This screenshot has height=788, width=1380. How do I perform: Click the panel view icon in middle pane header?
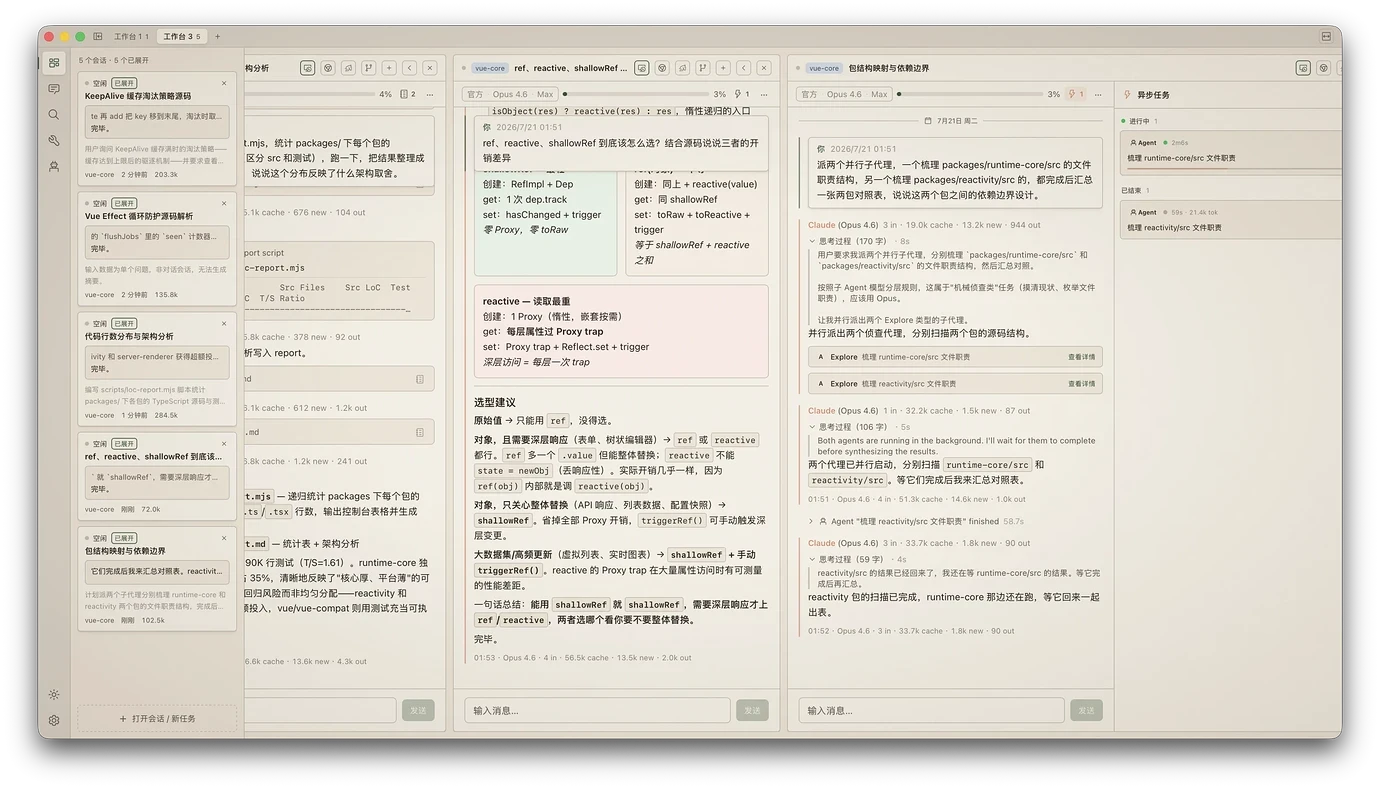pos(642,68)
